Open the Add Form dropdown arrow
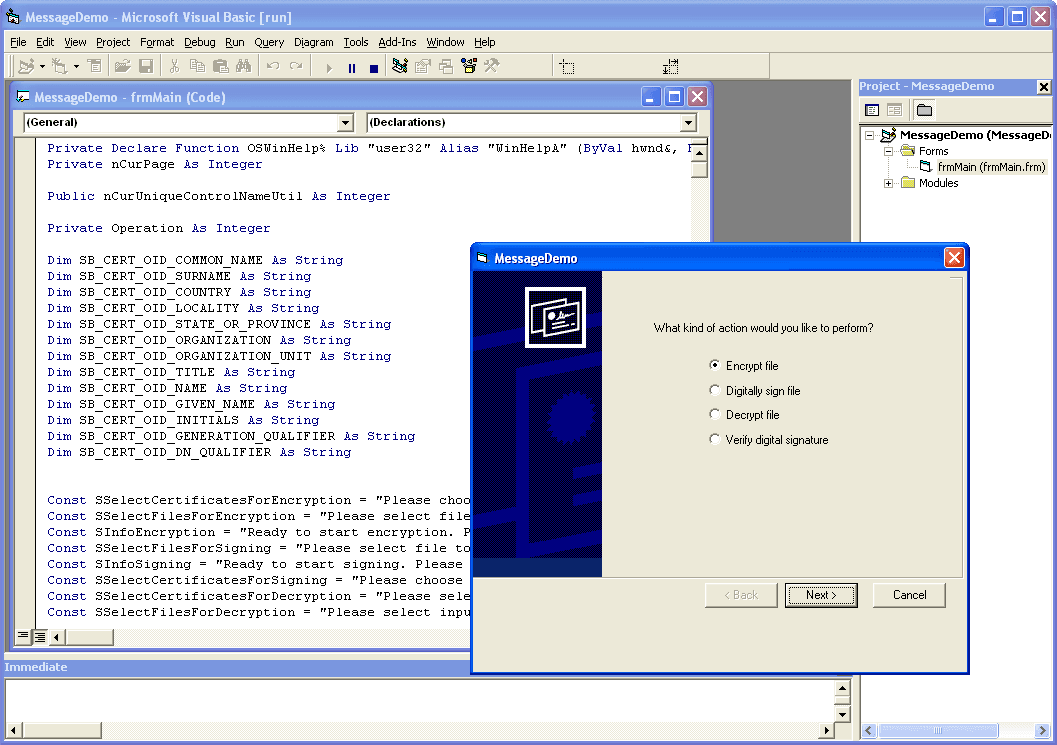Viewport: 1057px width, 745px height. coord(76,66)
